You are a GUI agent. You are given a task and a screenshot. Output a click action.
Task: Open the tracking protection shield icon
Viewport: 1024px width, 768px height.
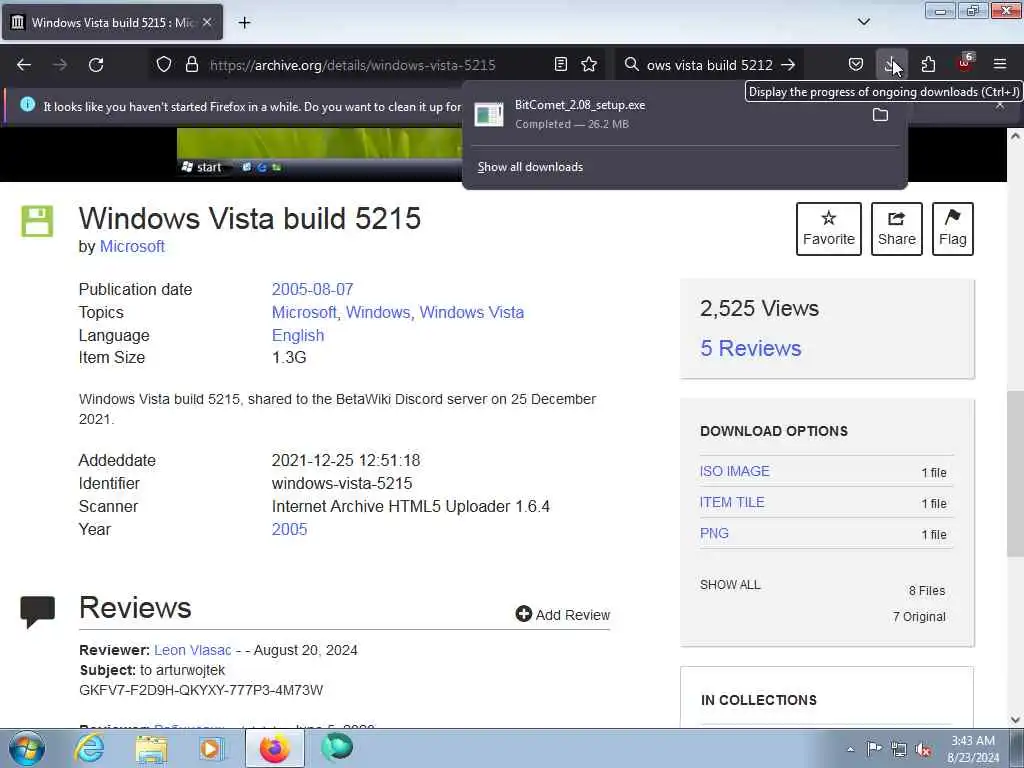coord(164,64)
